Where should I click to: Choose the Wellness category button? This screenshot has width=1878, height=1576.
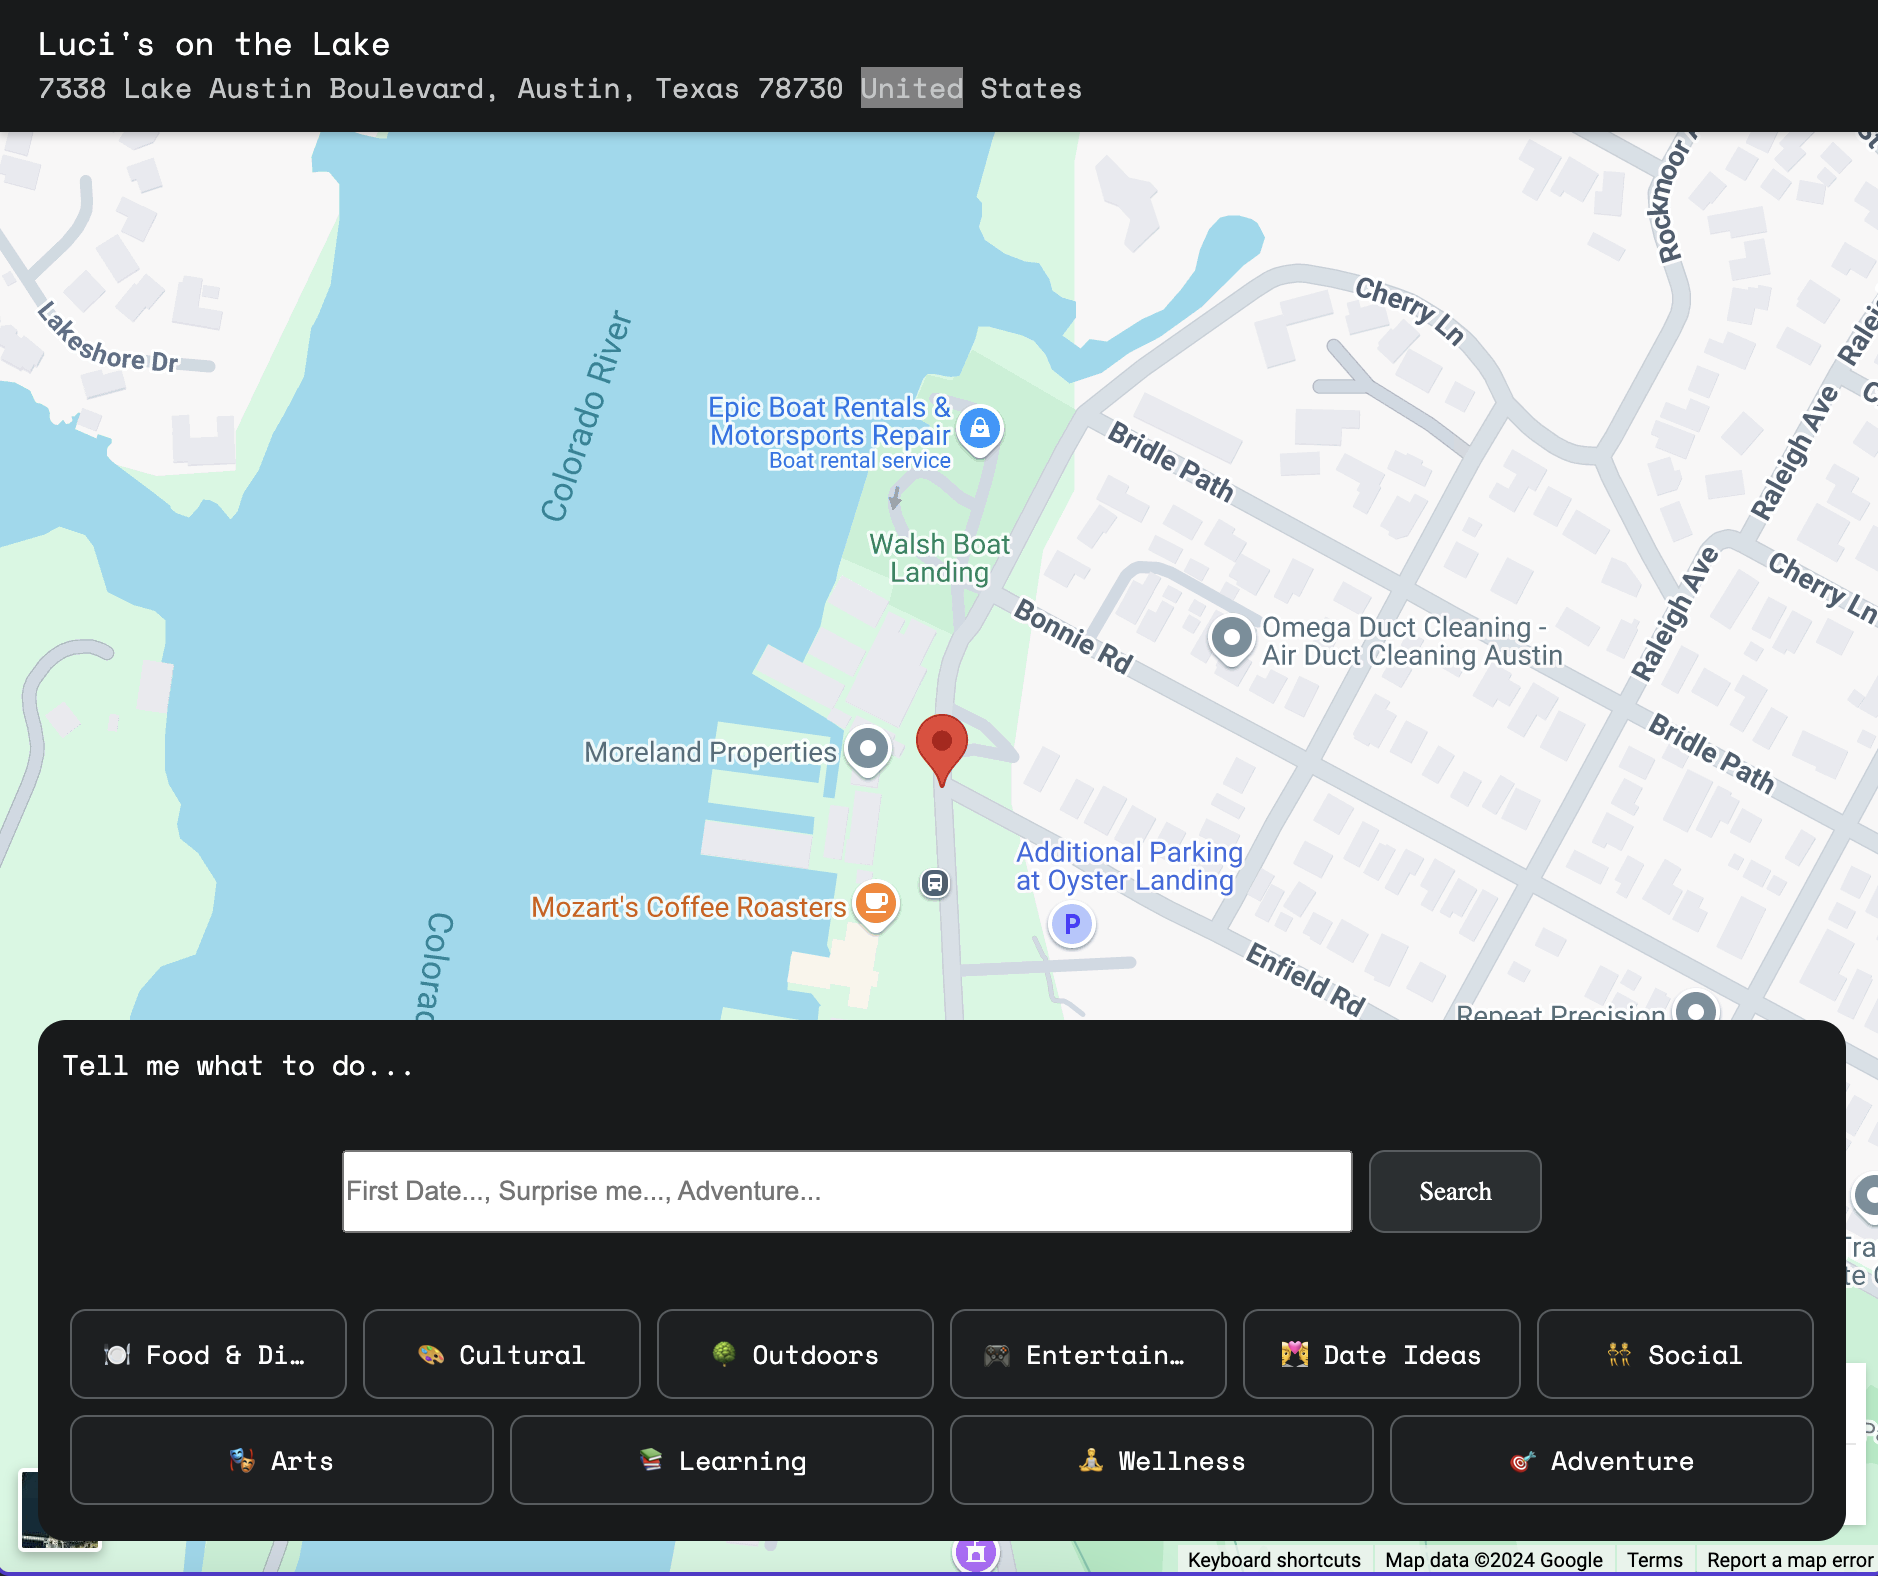pos(1162,1460)
